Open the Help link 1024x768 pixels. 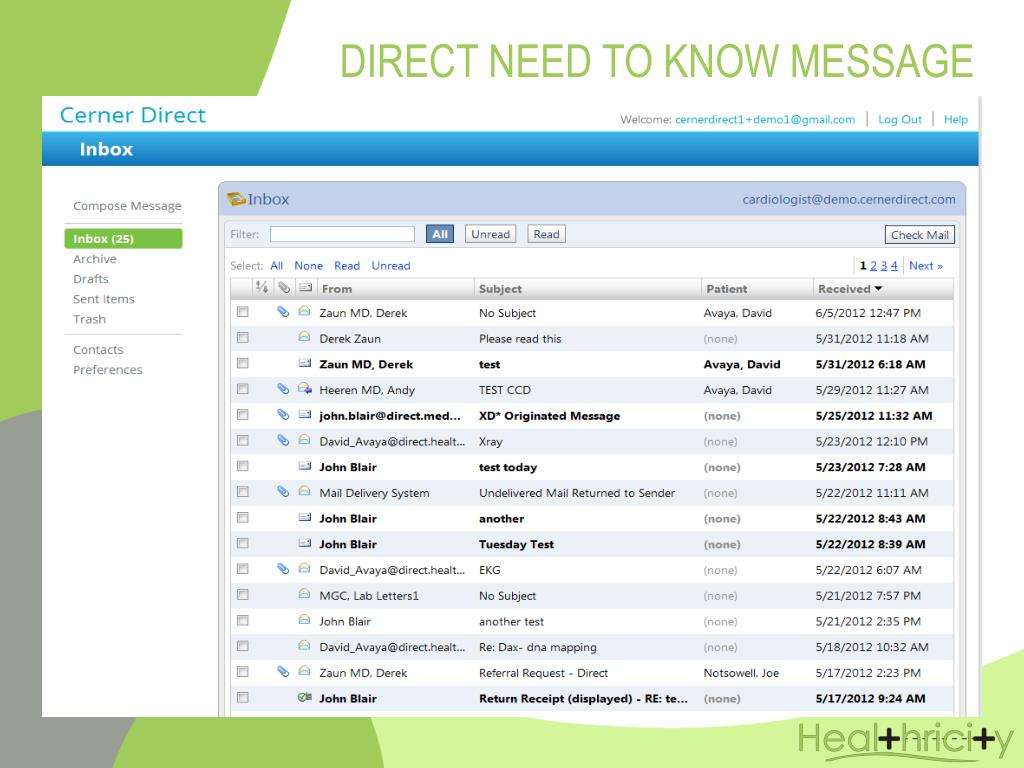(x=955, y=120)
